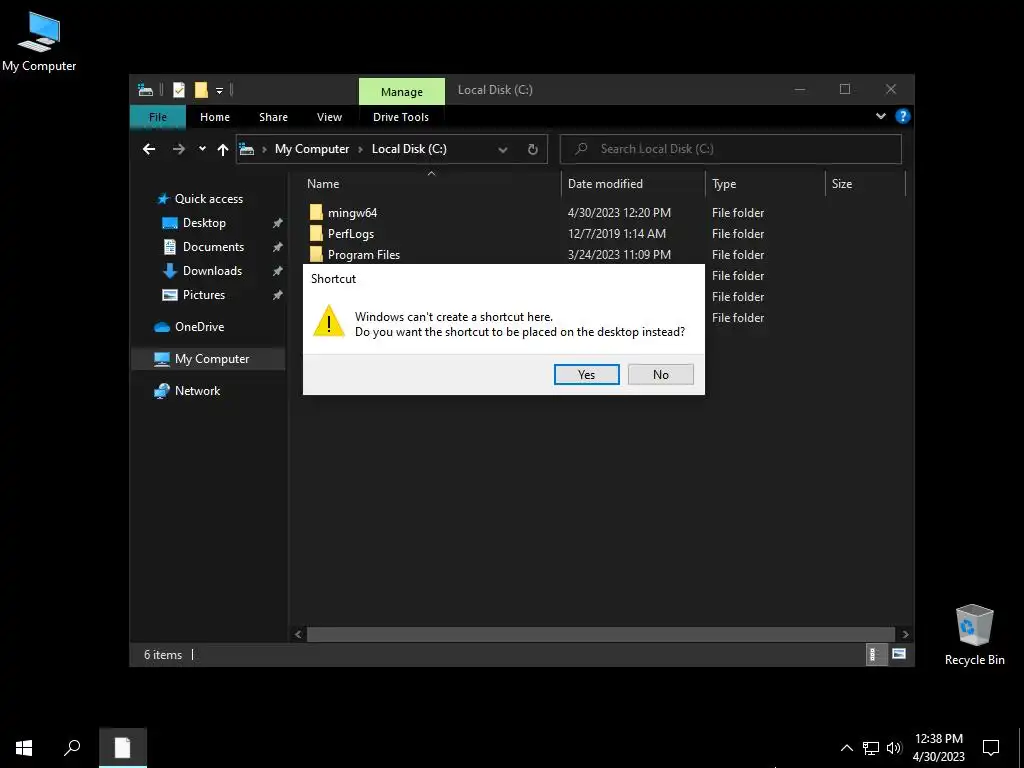
Task: Click the Properties quick access toolbar icon
Action: point(179,89)
